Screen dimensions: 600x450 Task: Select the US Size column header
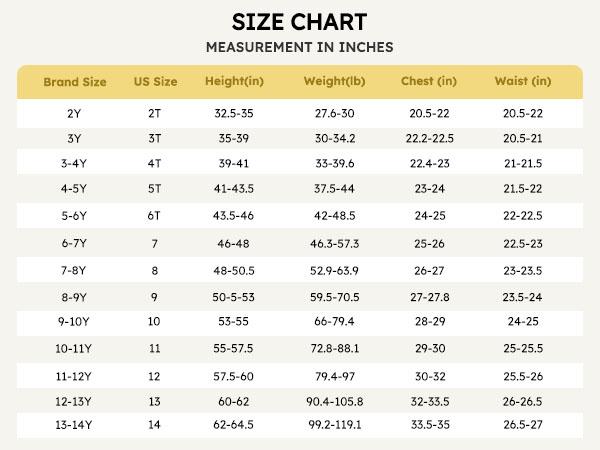[155, 81]
